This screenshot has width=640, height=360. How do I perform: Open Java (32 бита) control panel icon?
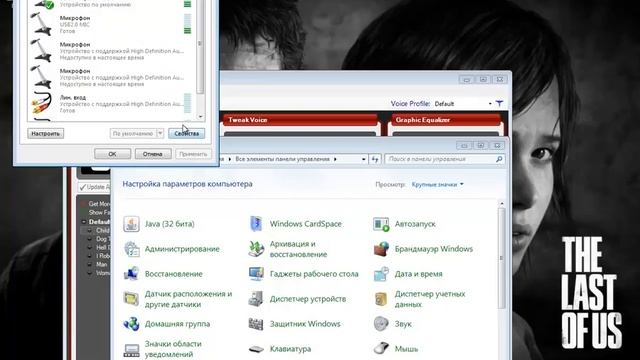pos(131,224)
